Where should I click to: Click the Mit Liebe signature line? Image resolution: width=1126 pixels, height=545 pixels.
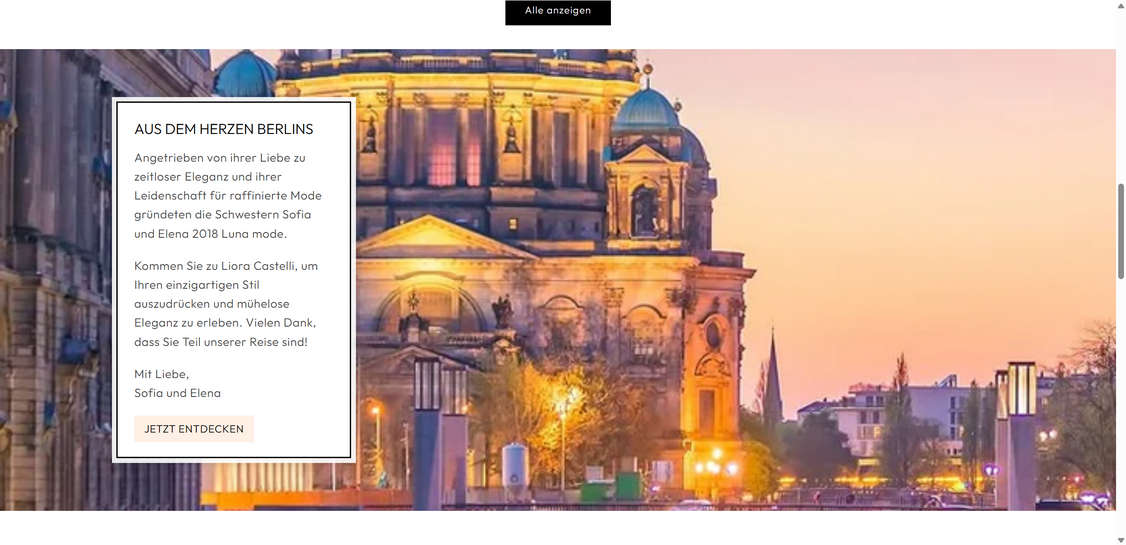(161, 374)
